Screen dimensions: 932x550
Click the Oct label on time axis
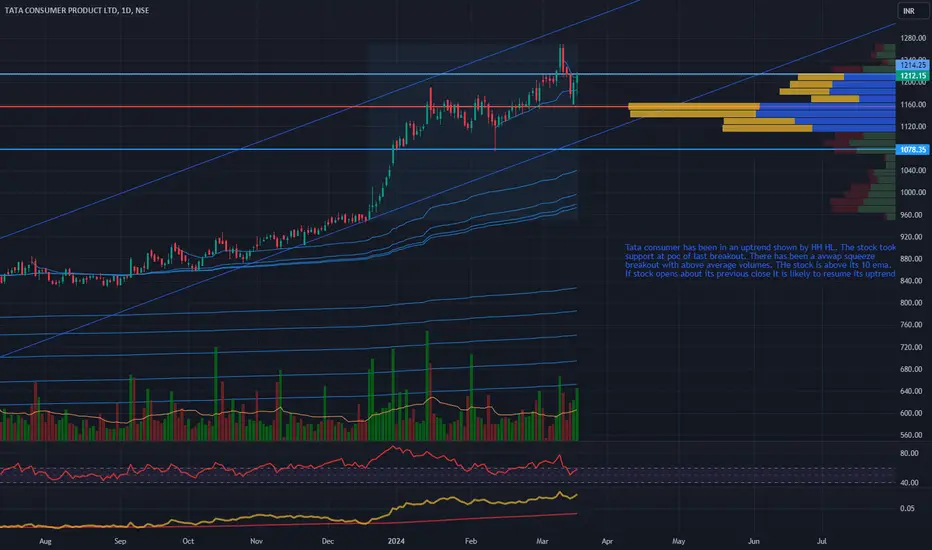click(x=188, y=541)
